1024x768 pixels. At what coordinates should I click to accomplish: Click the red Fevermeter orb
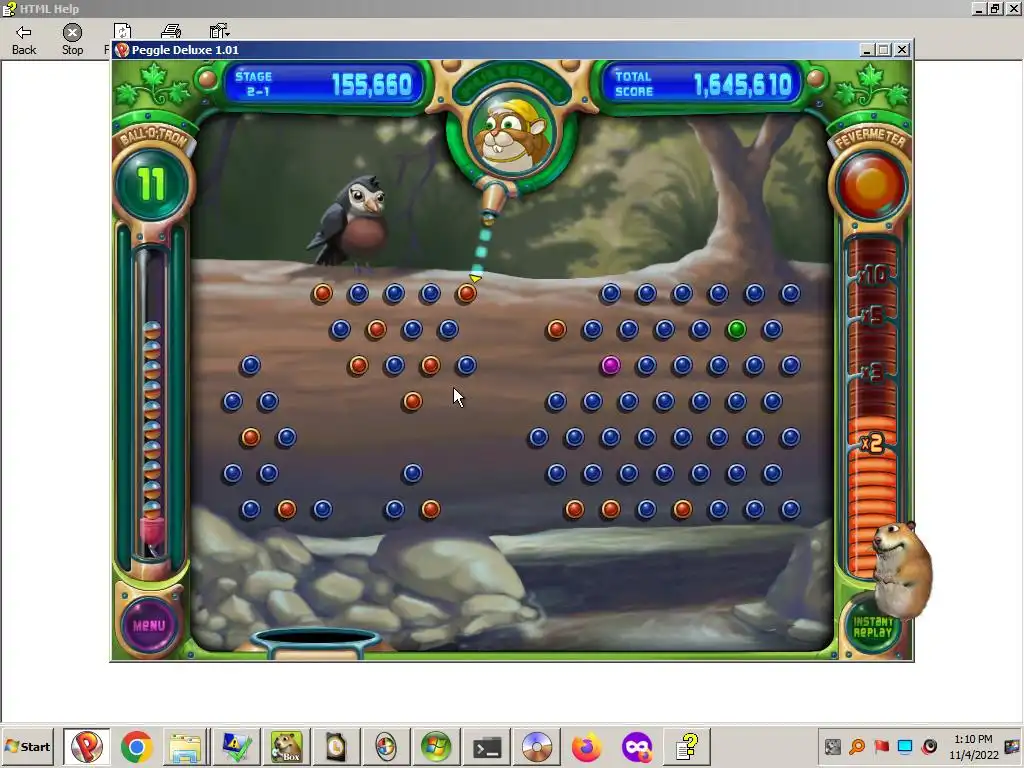pyautogui.click(x=871, y=184)
